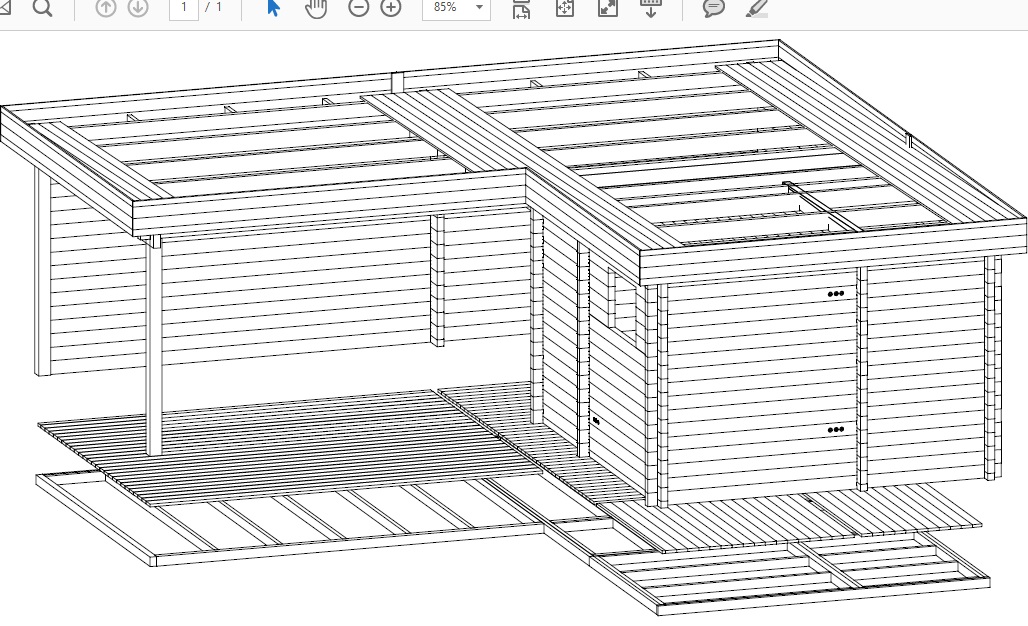
Task: Zoom out with minus button
Action: 358,8
